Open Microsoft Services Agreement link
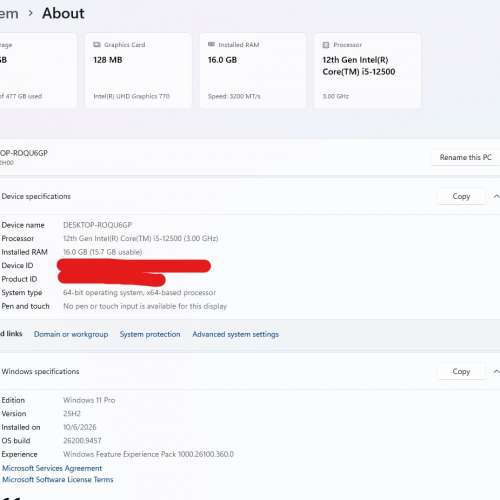The height and width of the screenshot is (500, 500). coord(52,468)
